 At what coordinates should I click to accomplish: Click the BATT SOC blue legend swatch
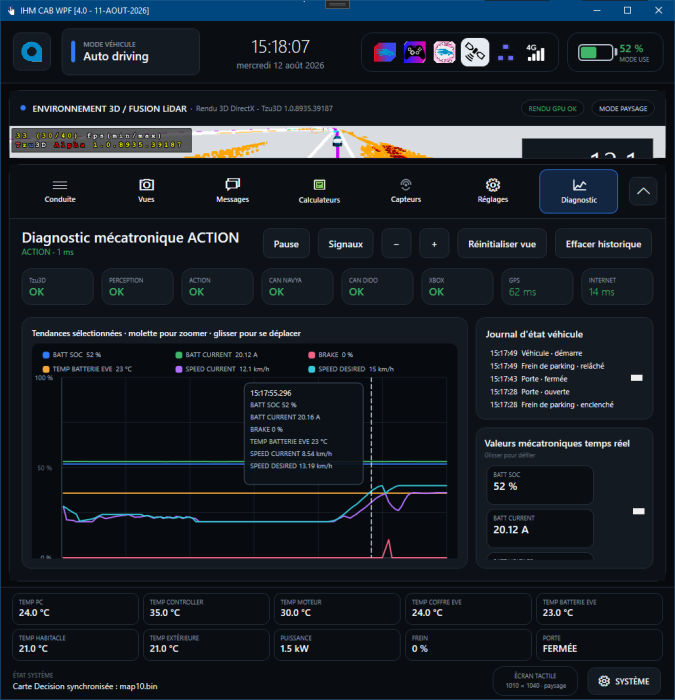[x=46, y=355]
